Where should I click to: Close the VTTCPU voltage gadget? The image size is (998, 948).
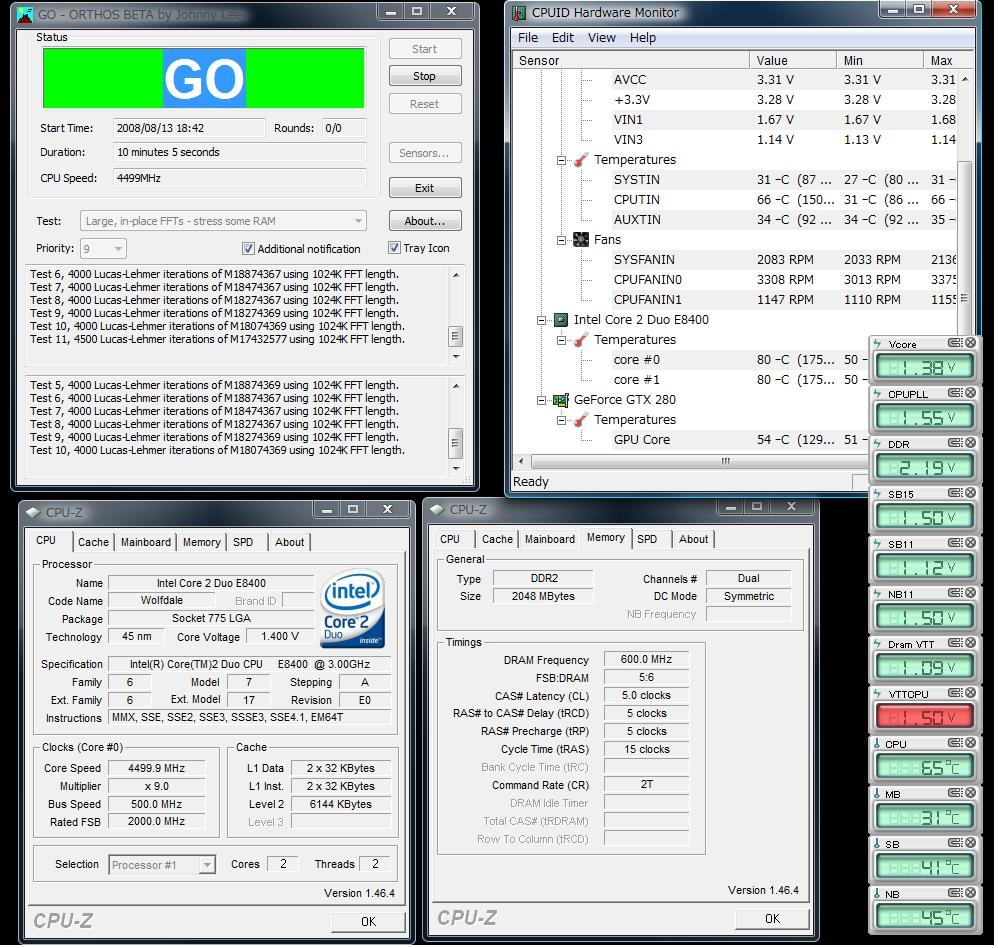970,694
